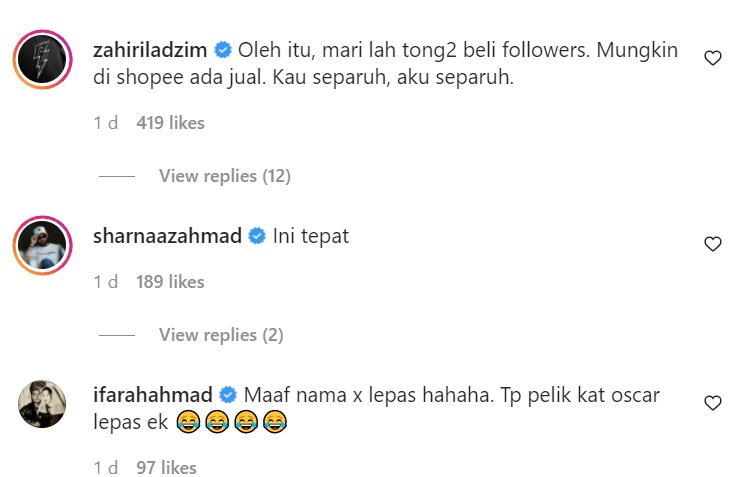Open sharnaazahmad's profile picture with story ring
Viewport: 735px width, 477px height.
[43, 246]
